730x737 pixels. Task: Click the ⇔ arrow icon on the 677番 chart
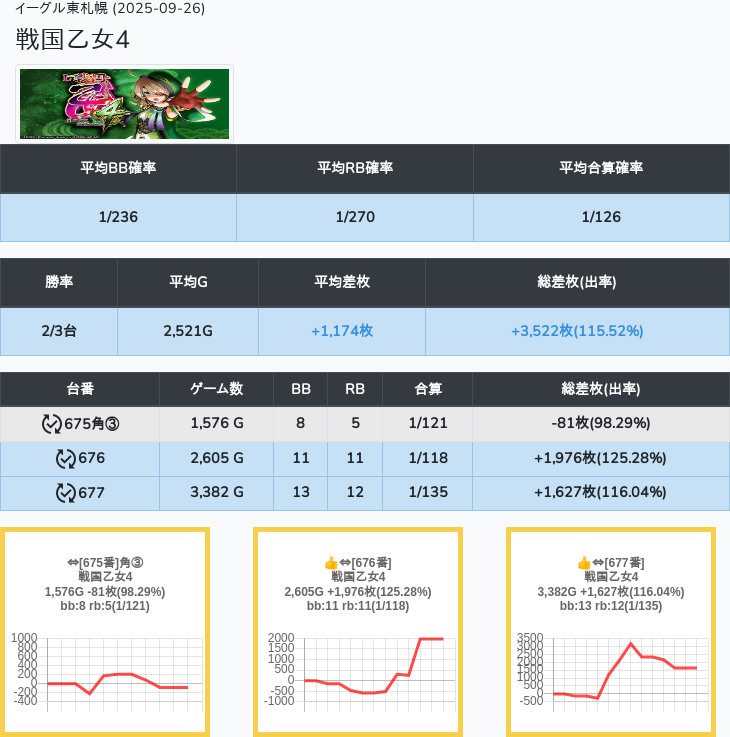(x=598, y=564)
